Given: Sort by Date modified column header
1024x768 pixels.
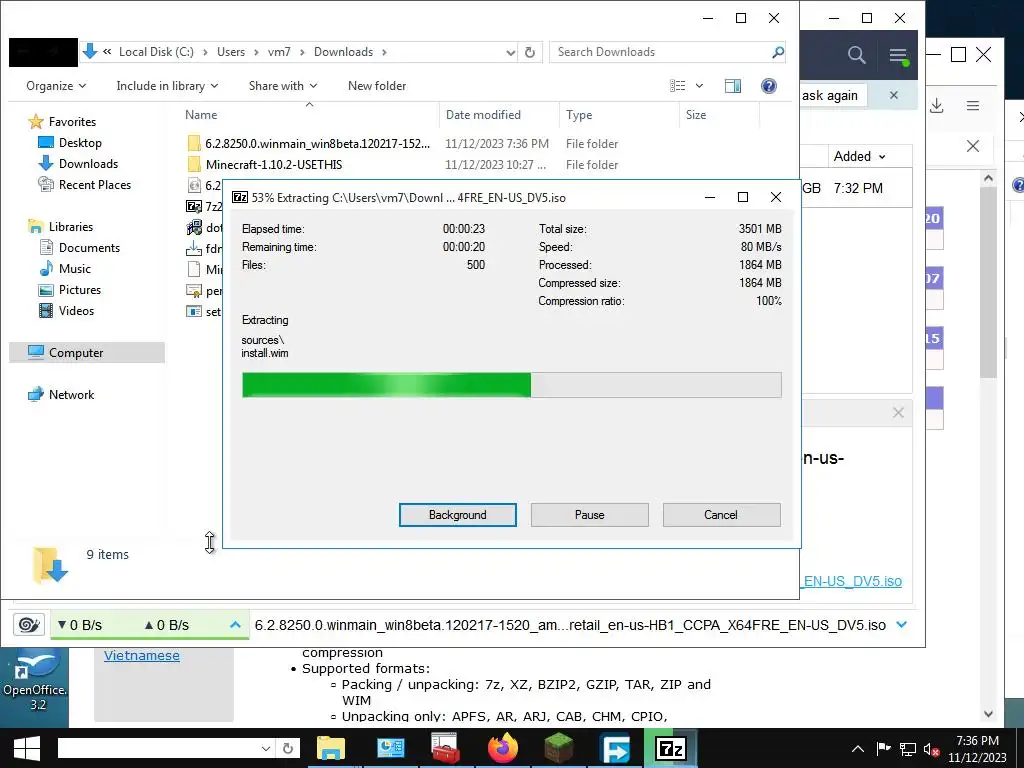Looking at the screenshot, I should [x=483, y=115].
